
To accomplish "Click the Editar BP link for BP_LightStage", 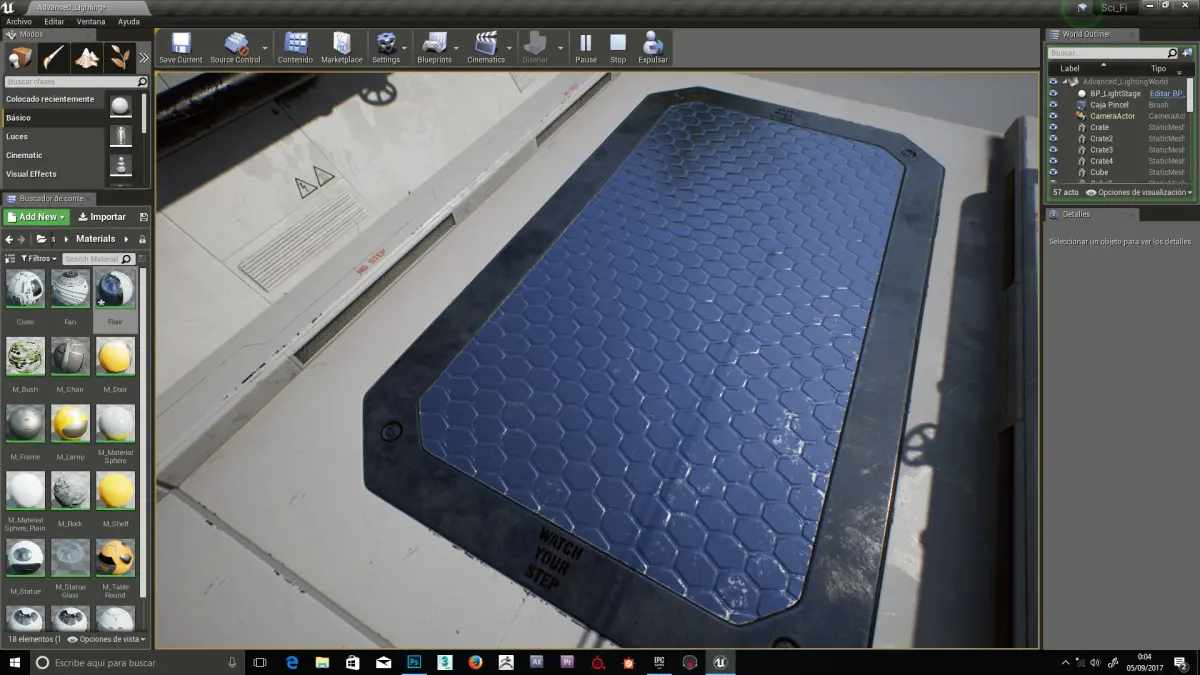I will click(1167, 93).
